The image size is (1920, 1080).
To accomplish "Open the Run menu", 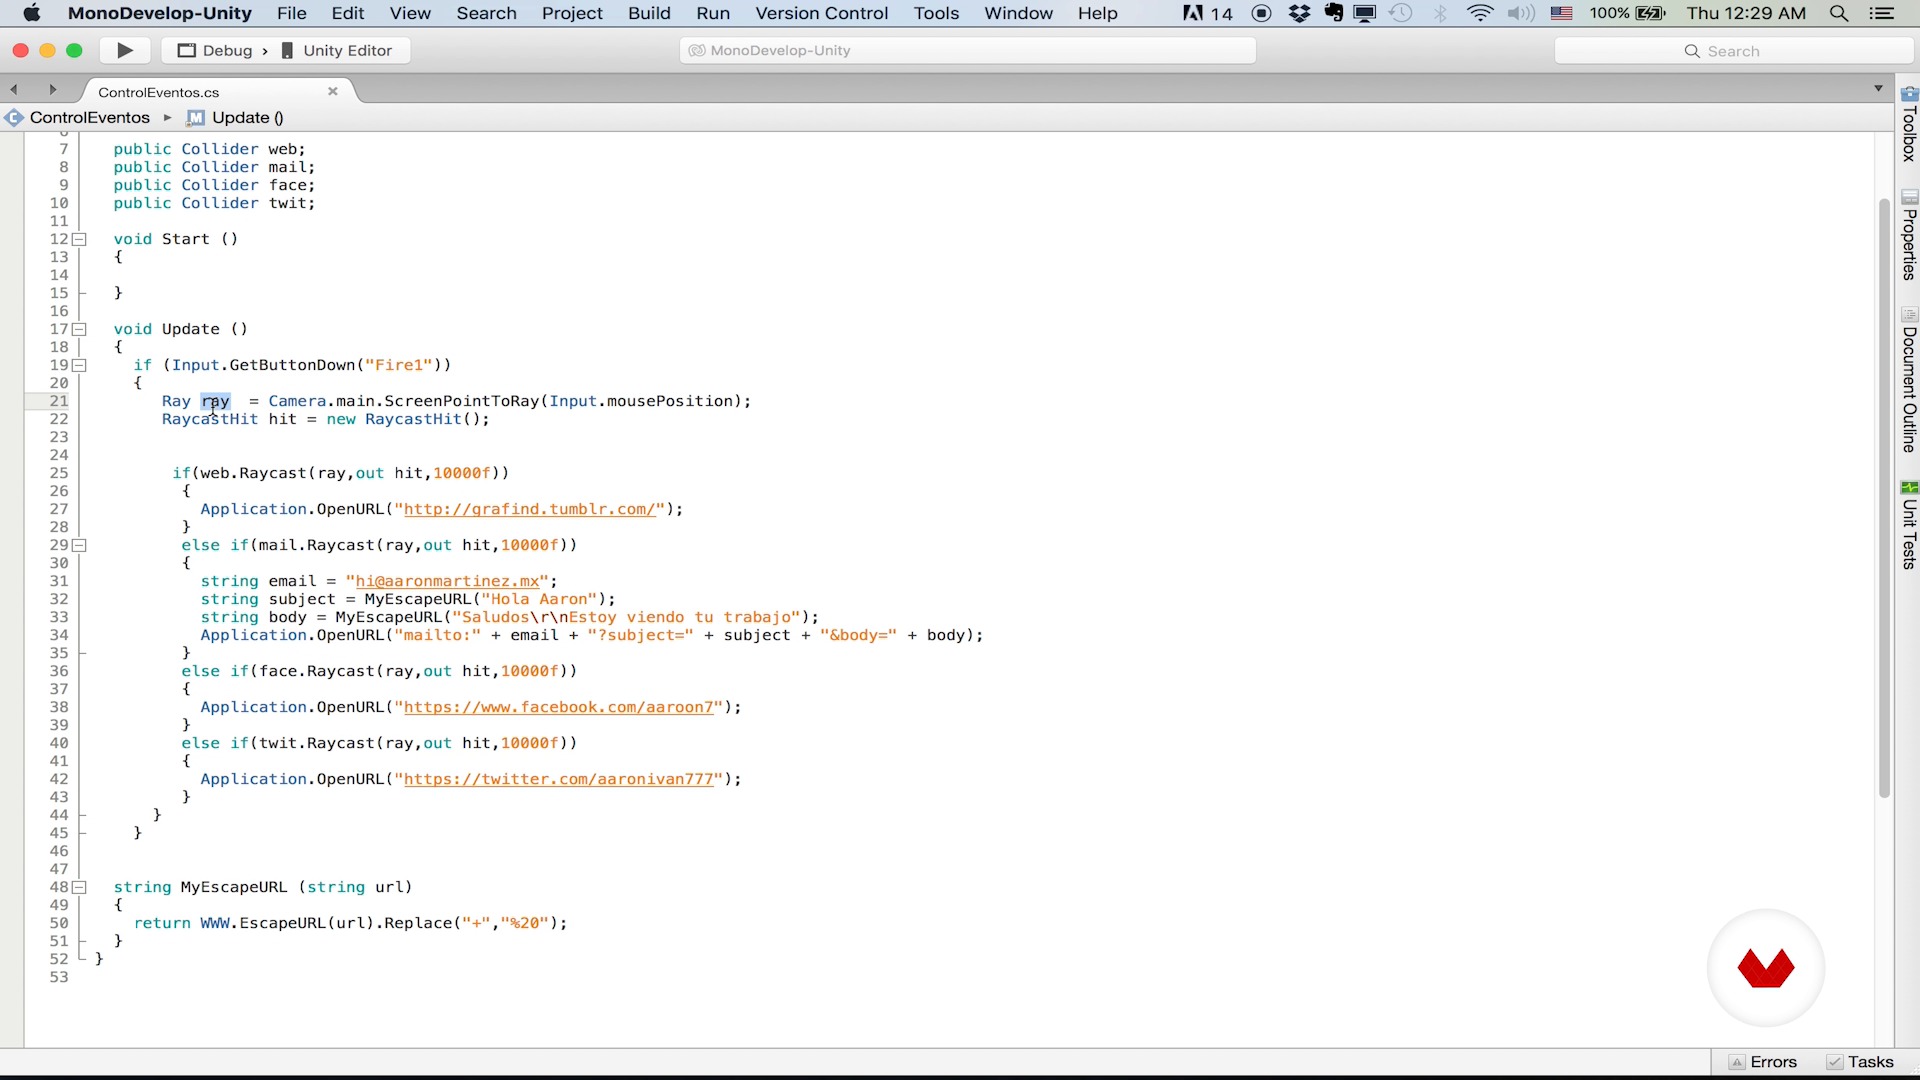I will point(713,13).
